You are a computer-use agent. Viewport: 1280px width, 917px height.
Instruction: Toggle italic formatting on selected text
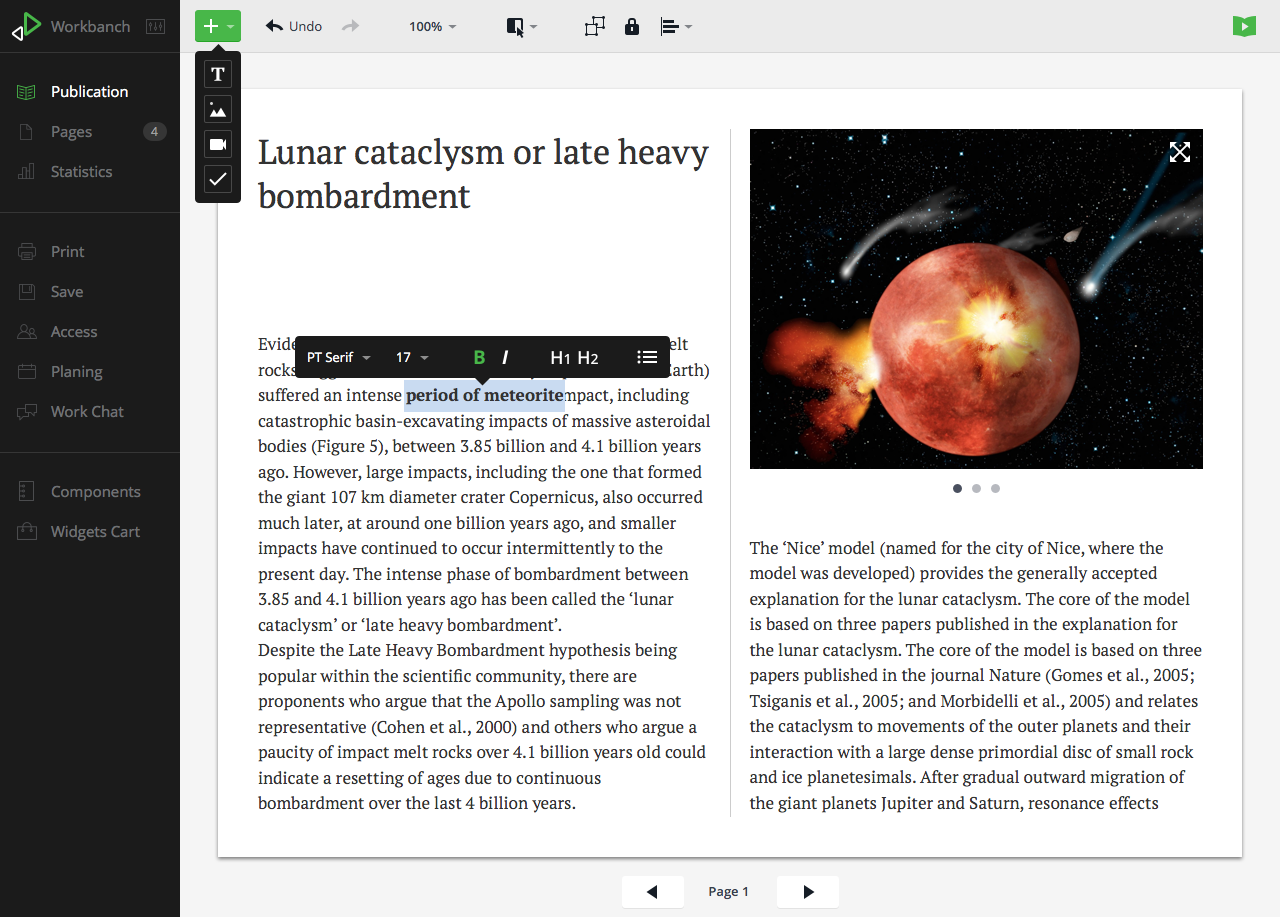point(505,358)
